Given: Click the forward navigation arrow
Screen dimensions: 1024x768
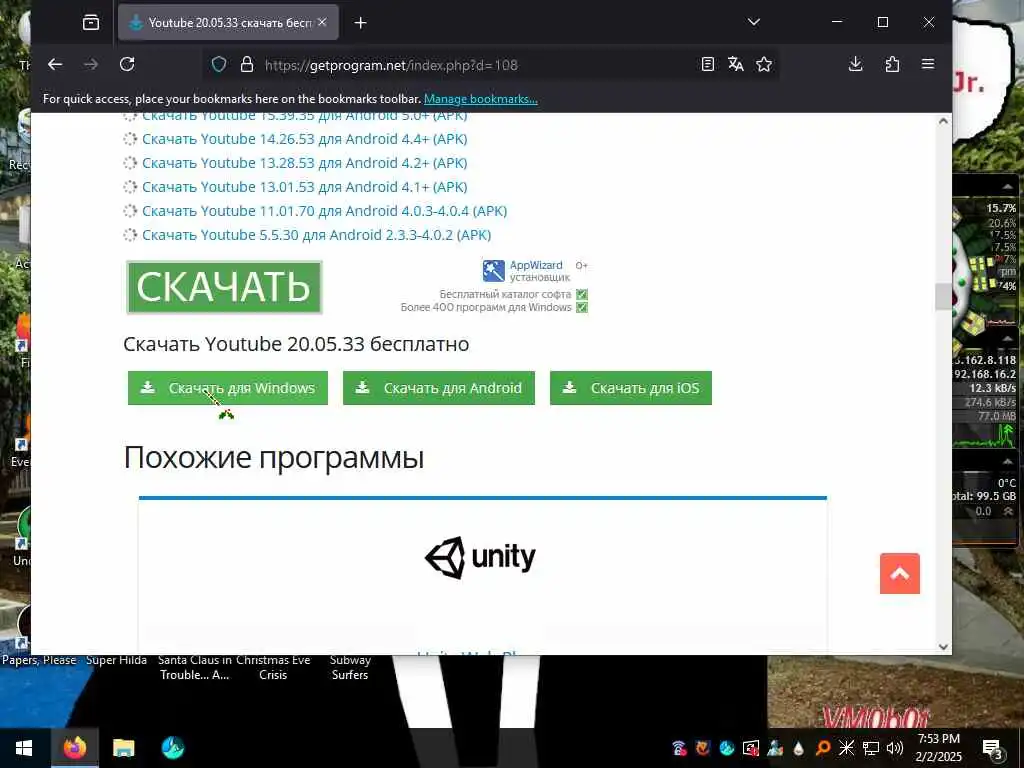Looking at the screenshot, I should pyautogui.click(x=91, y=64).
